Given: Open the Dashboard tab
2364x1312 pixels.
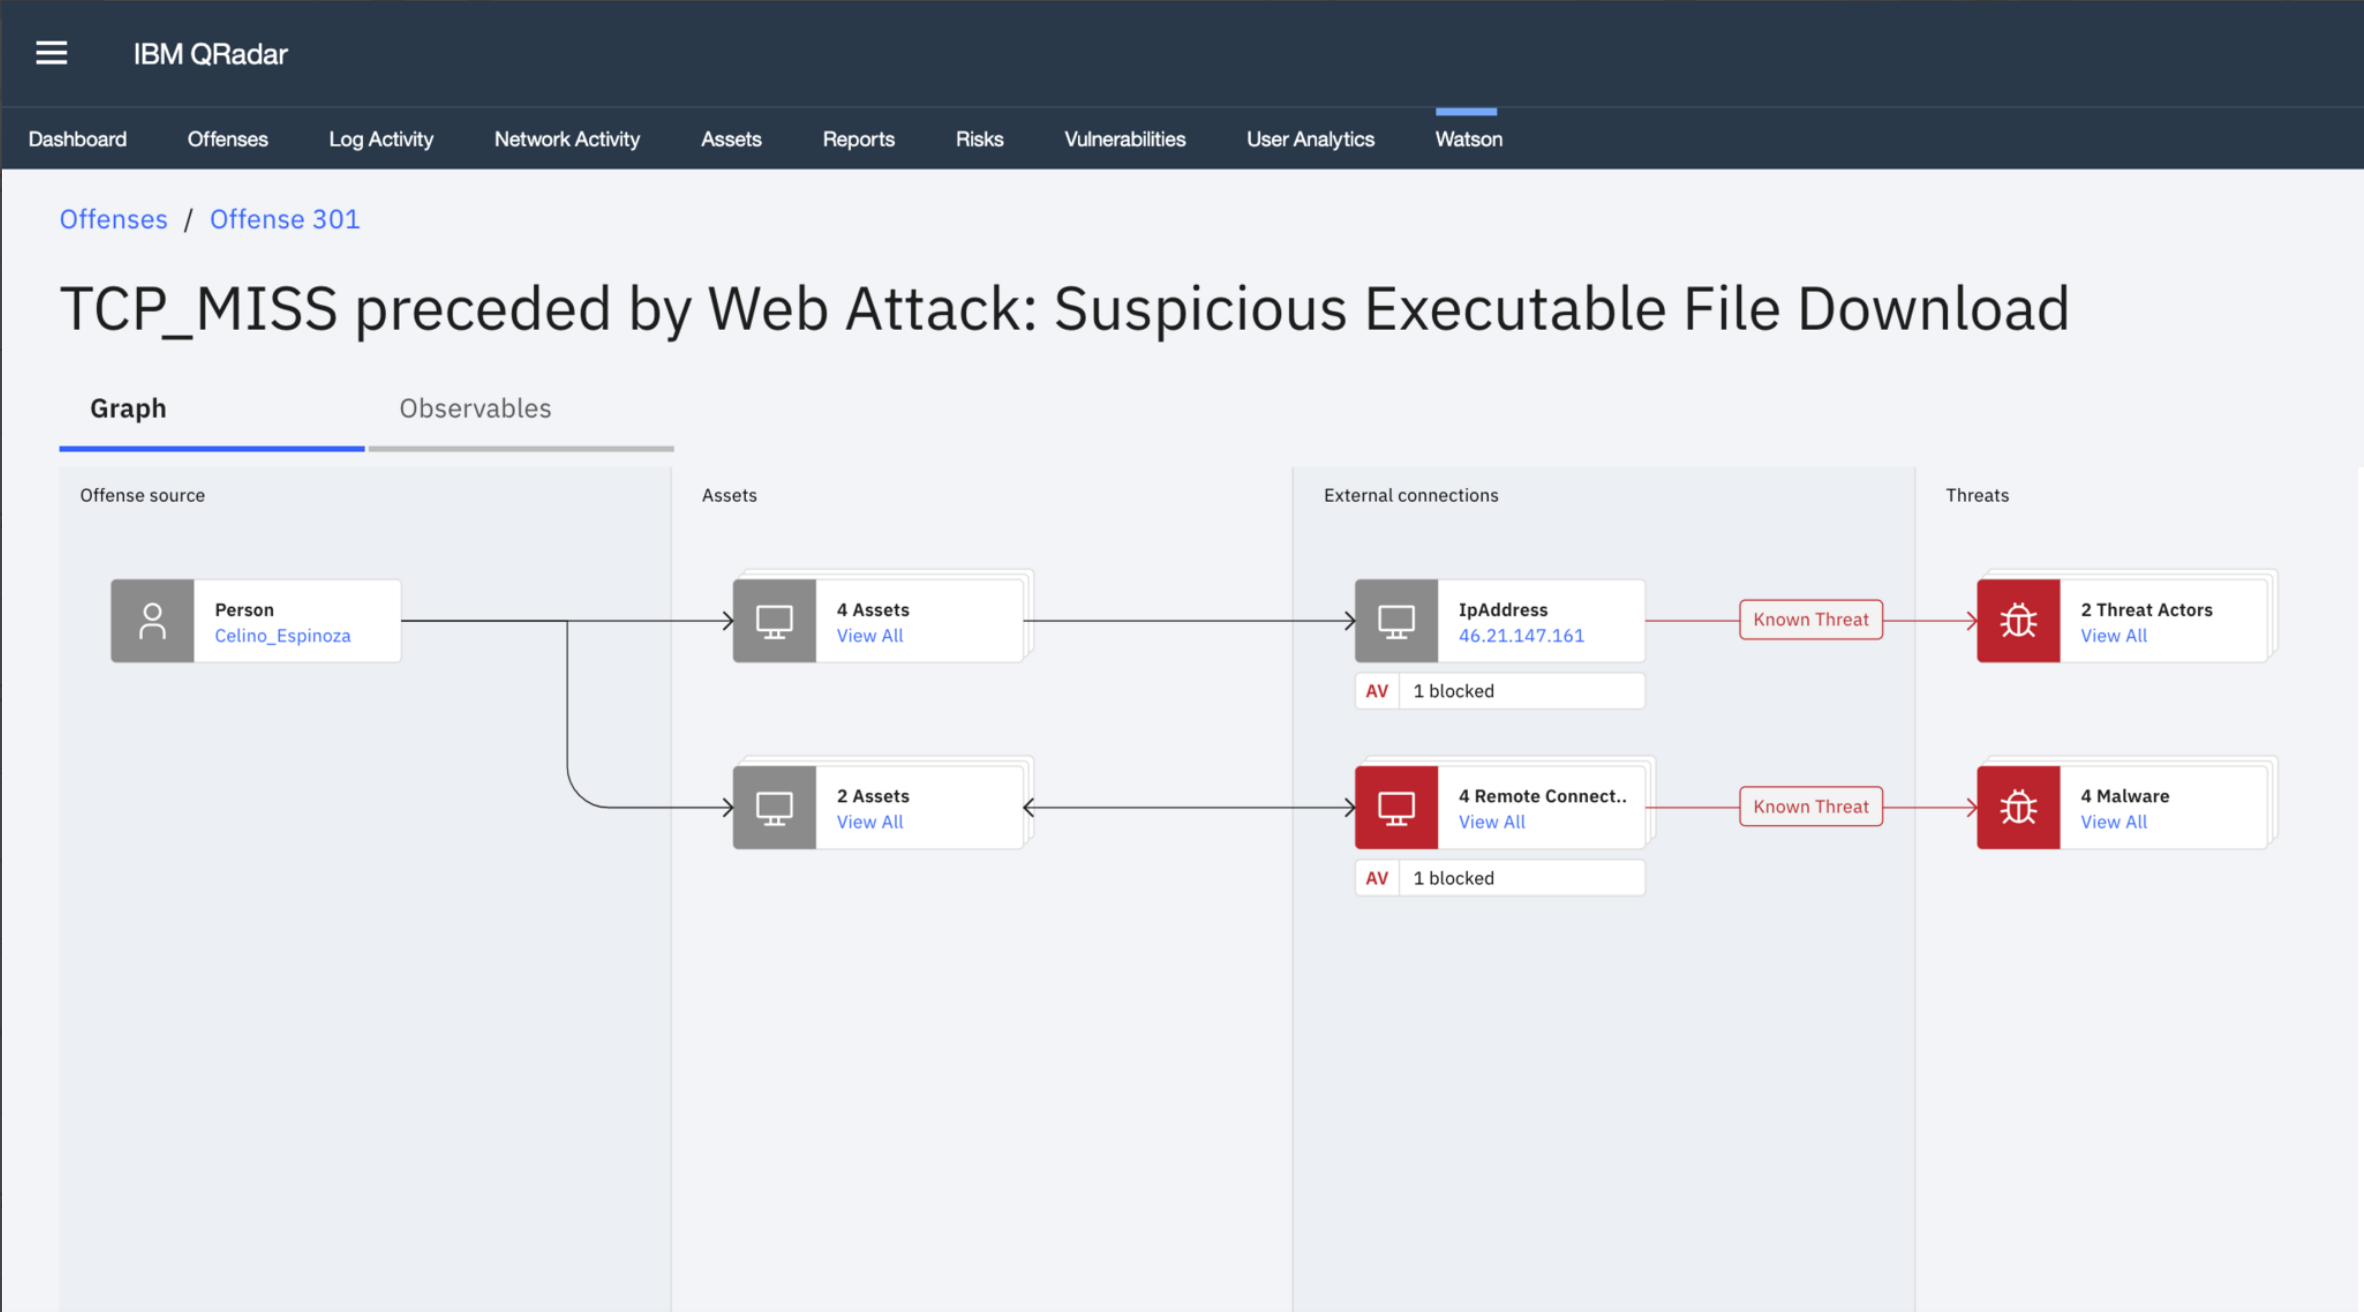Looking at the screenshot, I should tap(77, 139).
